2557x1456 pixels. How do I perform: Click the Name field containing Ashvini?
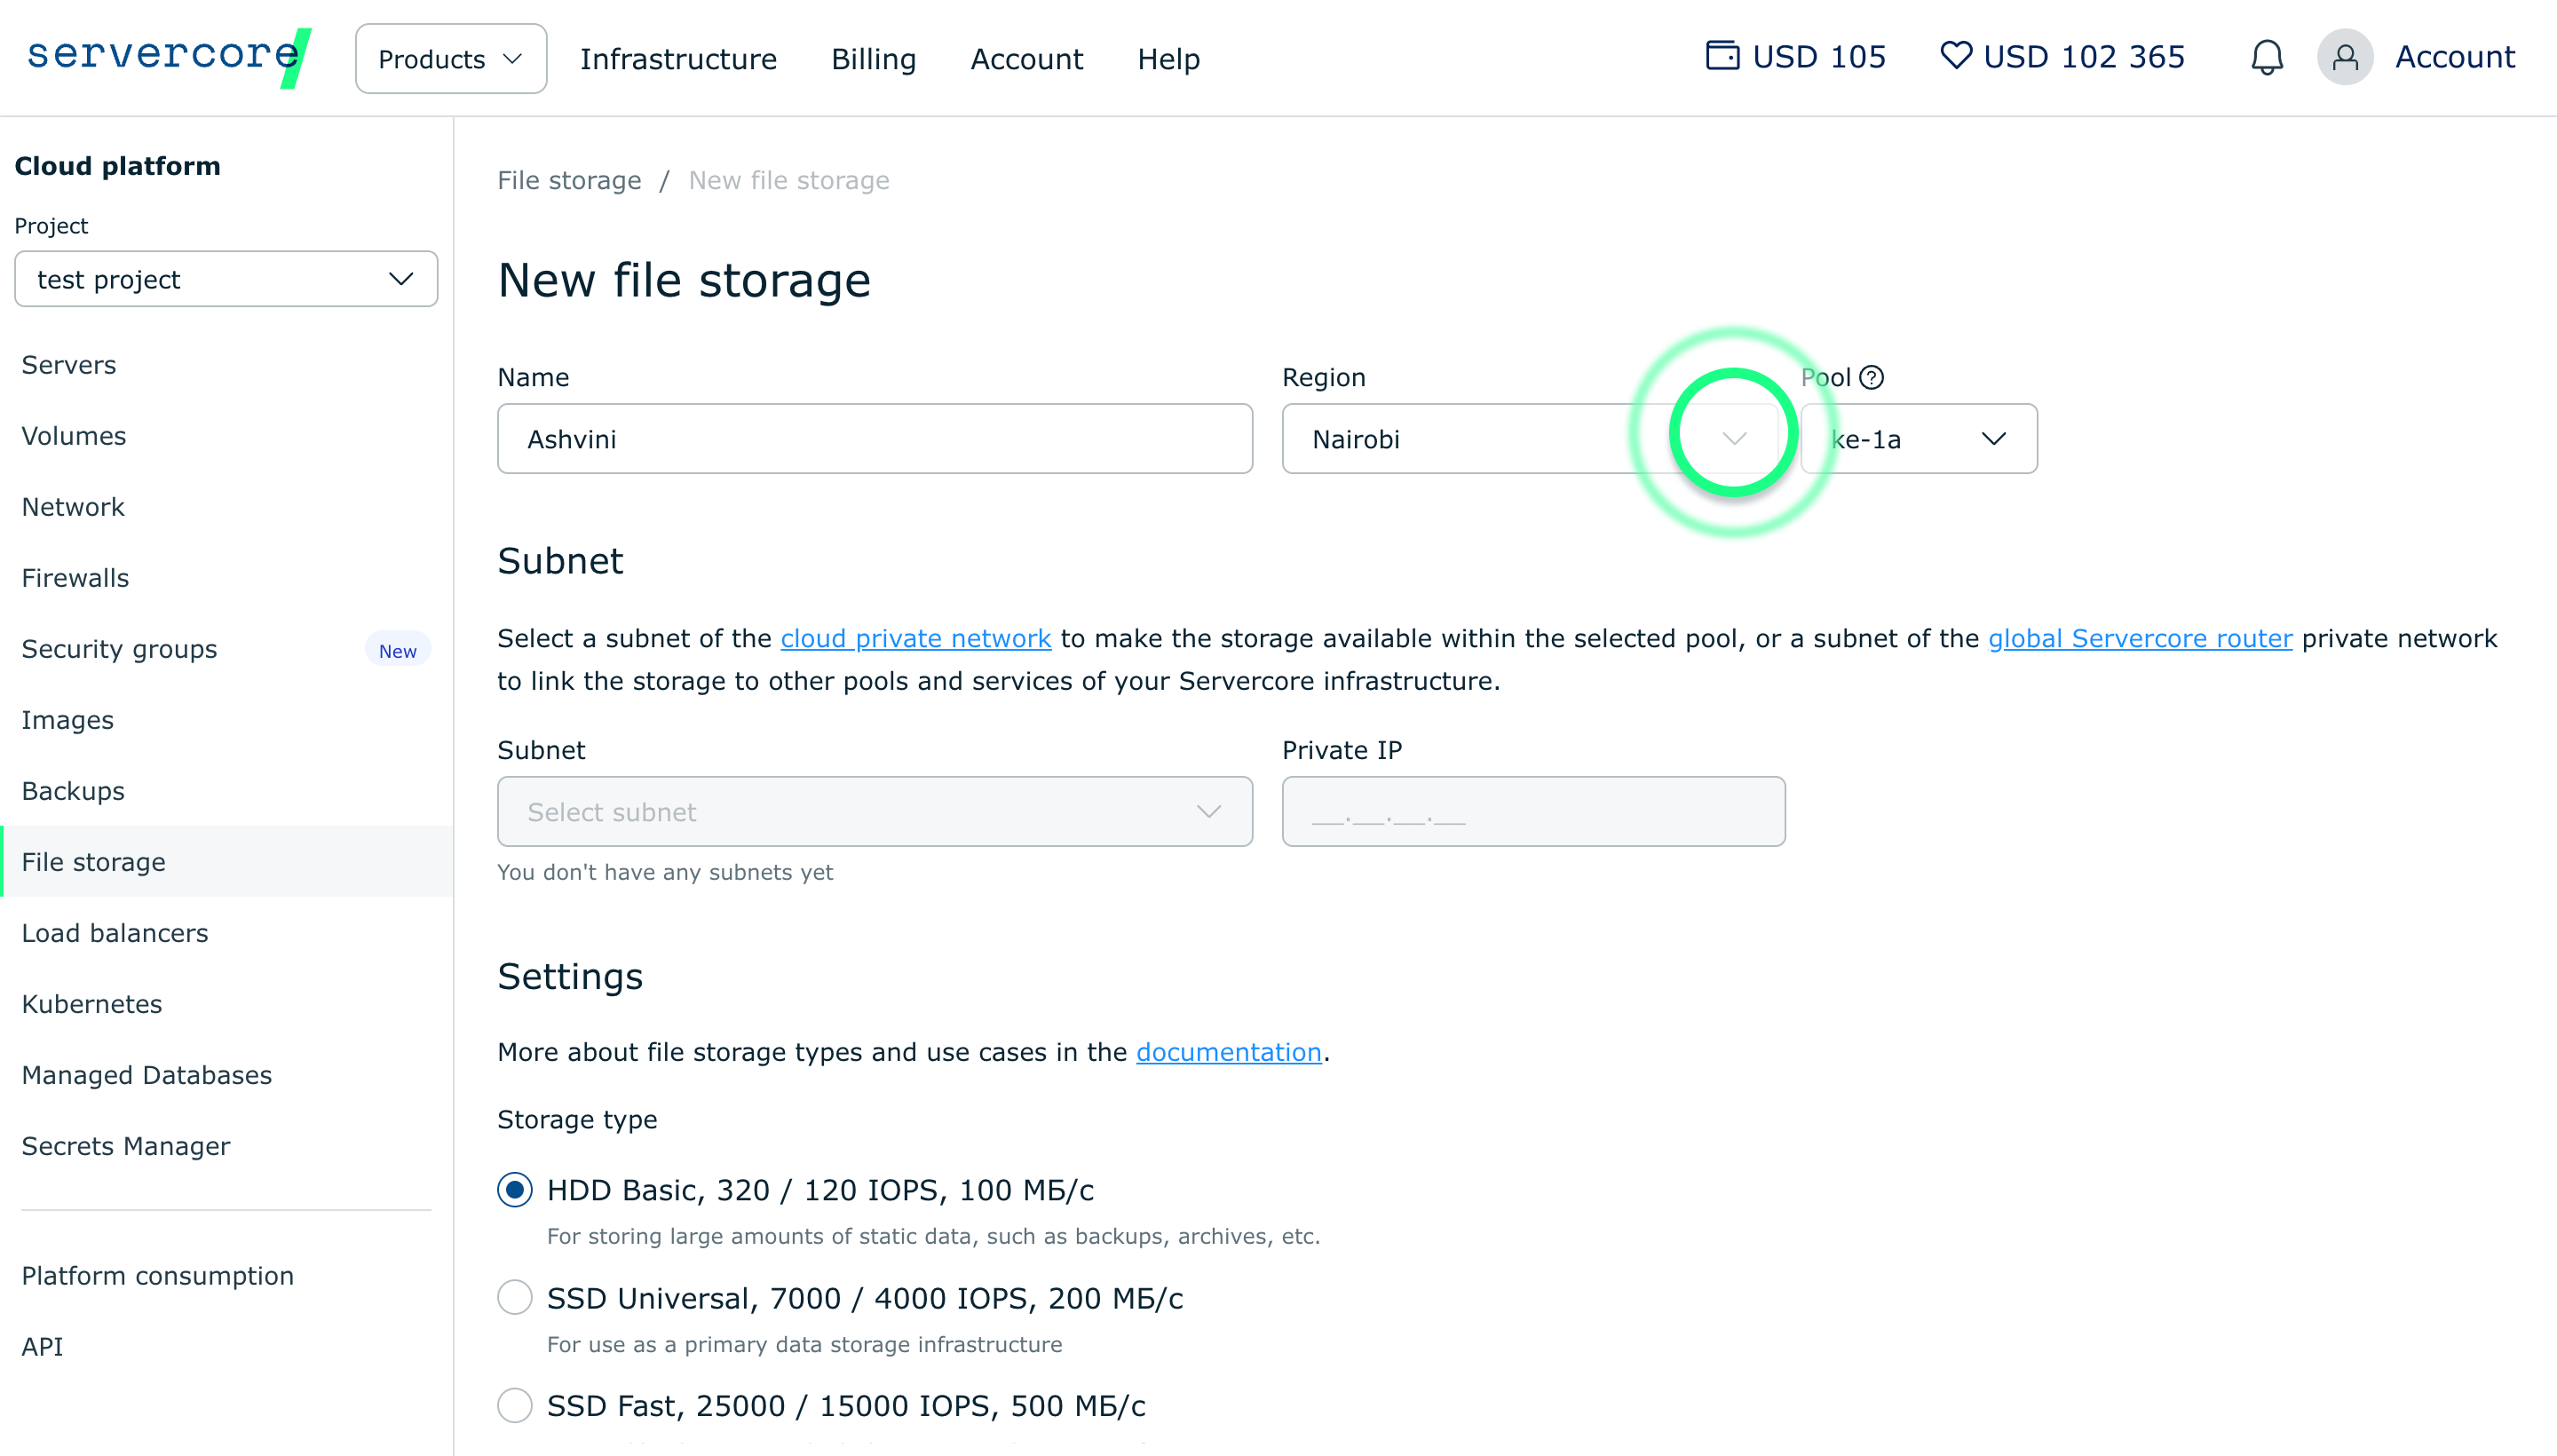(x=874, y=439)
